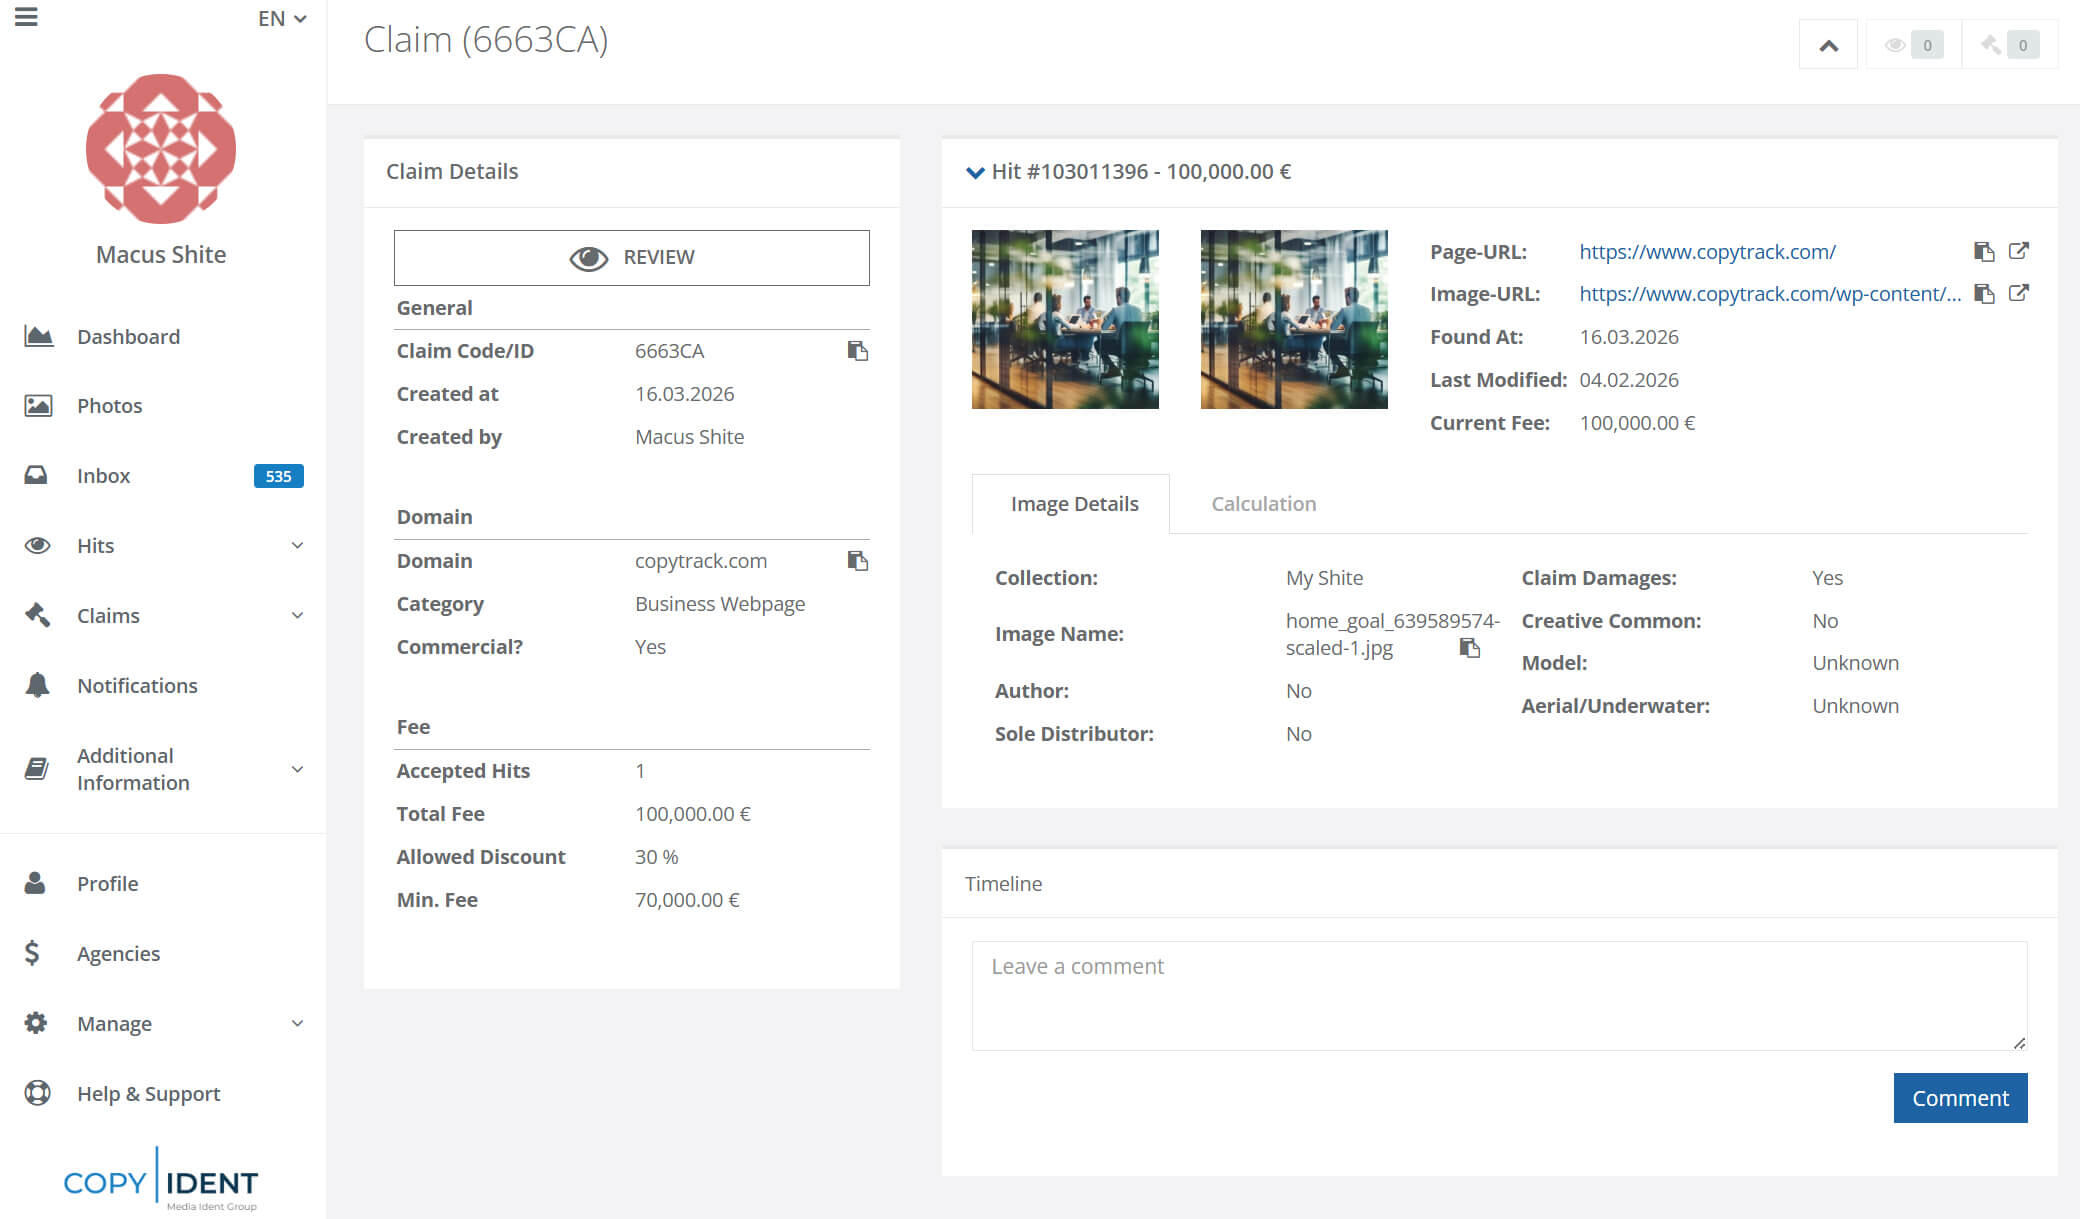Click the eye counter in header
The height and width of the screenshot is (1219, 2080).
click(x=1913, y=45)
